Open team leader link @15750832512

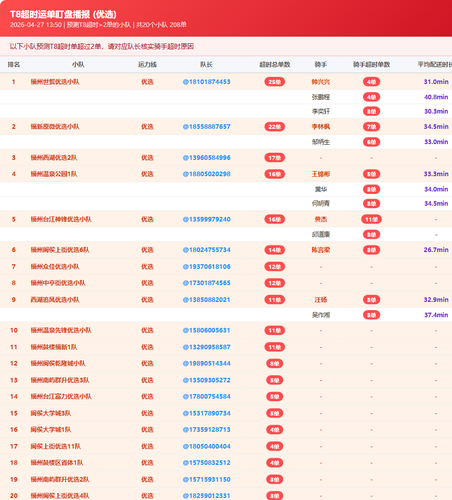tap(206, 463)
